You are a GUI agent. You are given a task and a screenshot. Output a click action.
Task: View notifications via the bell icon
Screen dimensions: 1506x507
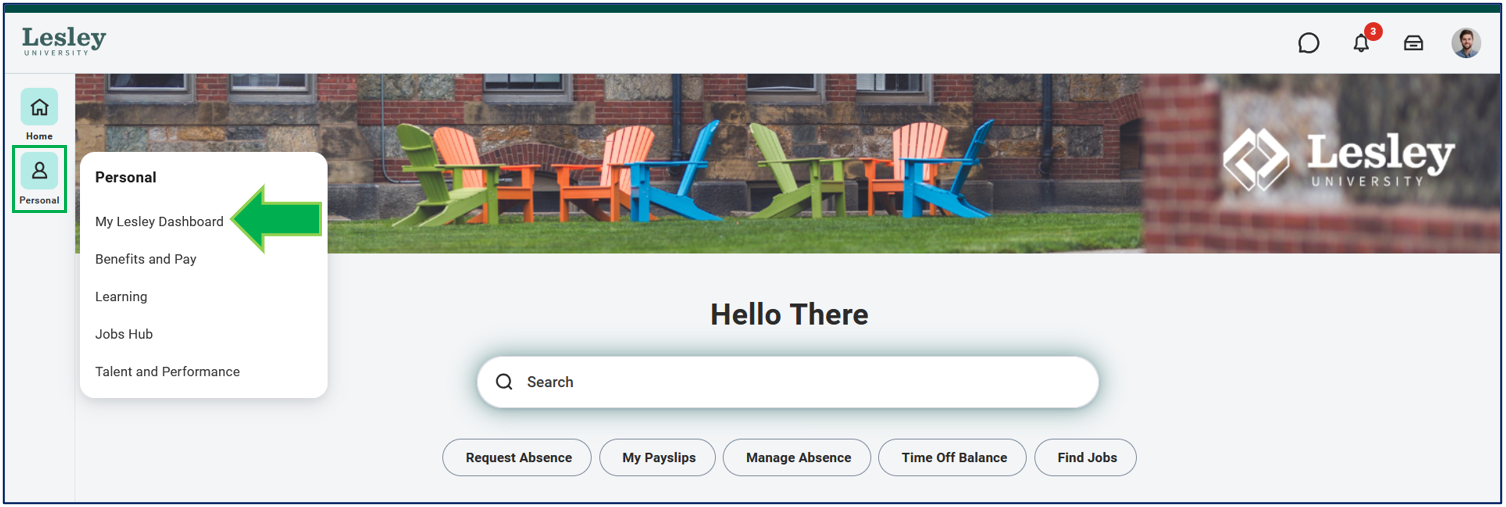(1361, 43)
